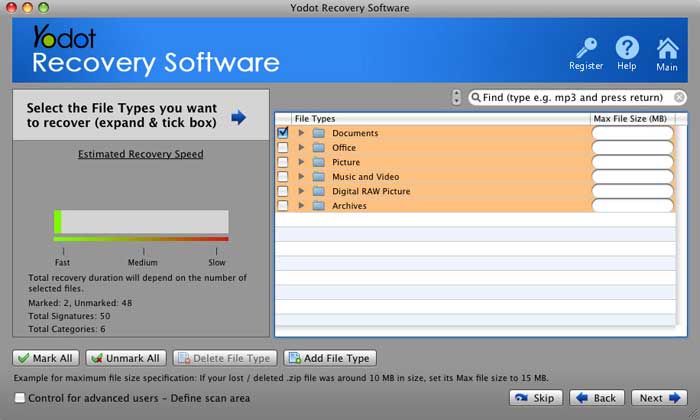Click the Music and Video folder icon
Viewport: 700px width, 420px height.
tap(318, 177)
